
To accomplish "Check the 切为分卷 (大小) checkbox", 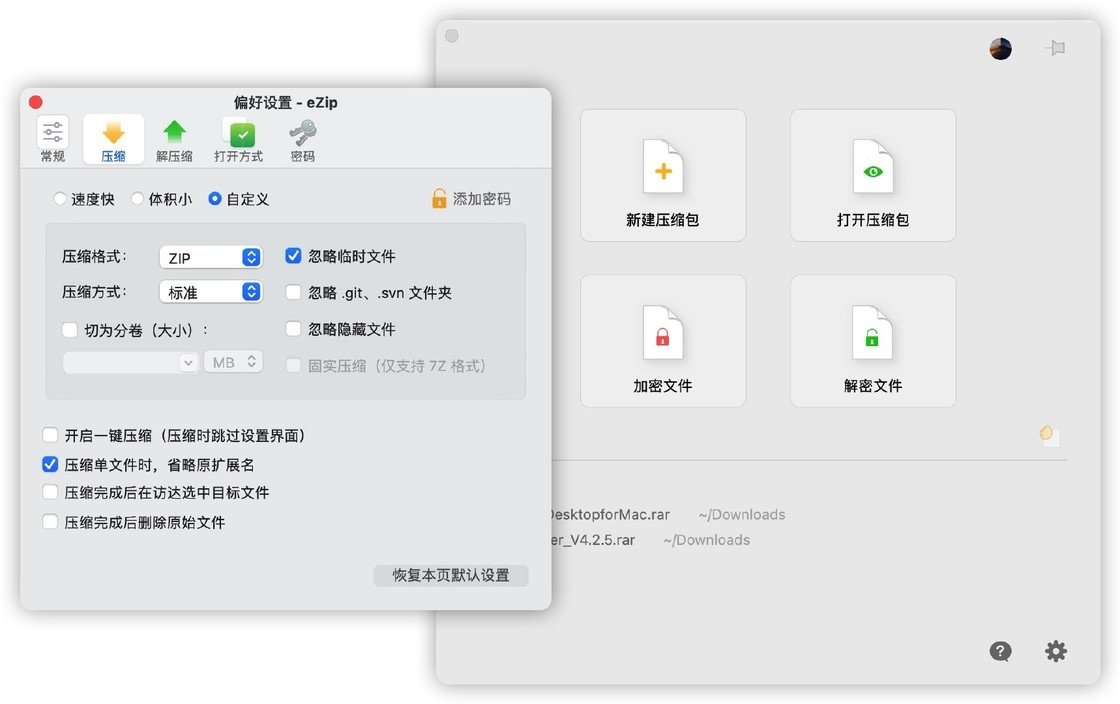I will [x=70, y=330].
